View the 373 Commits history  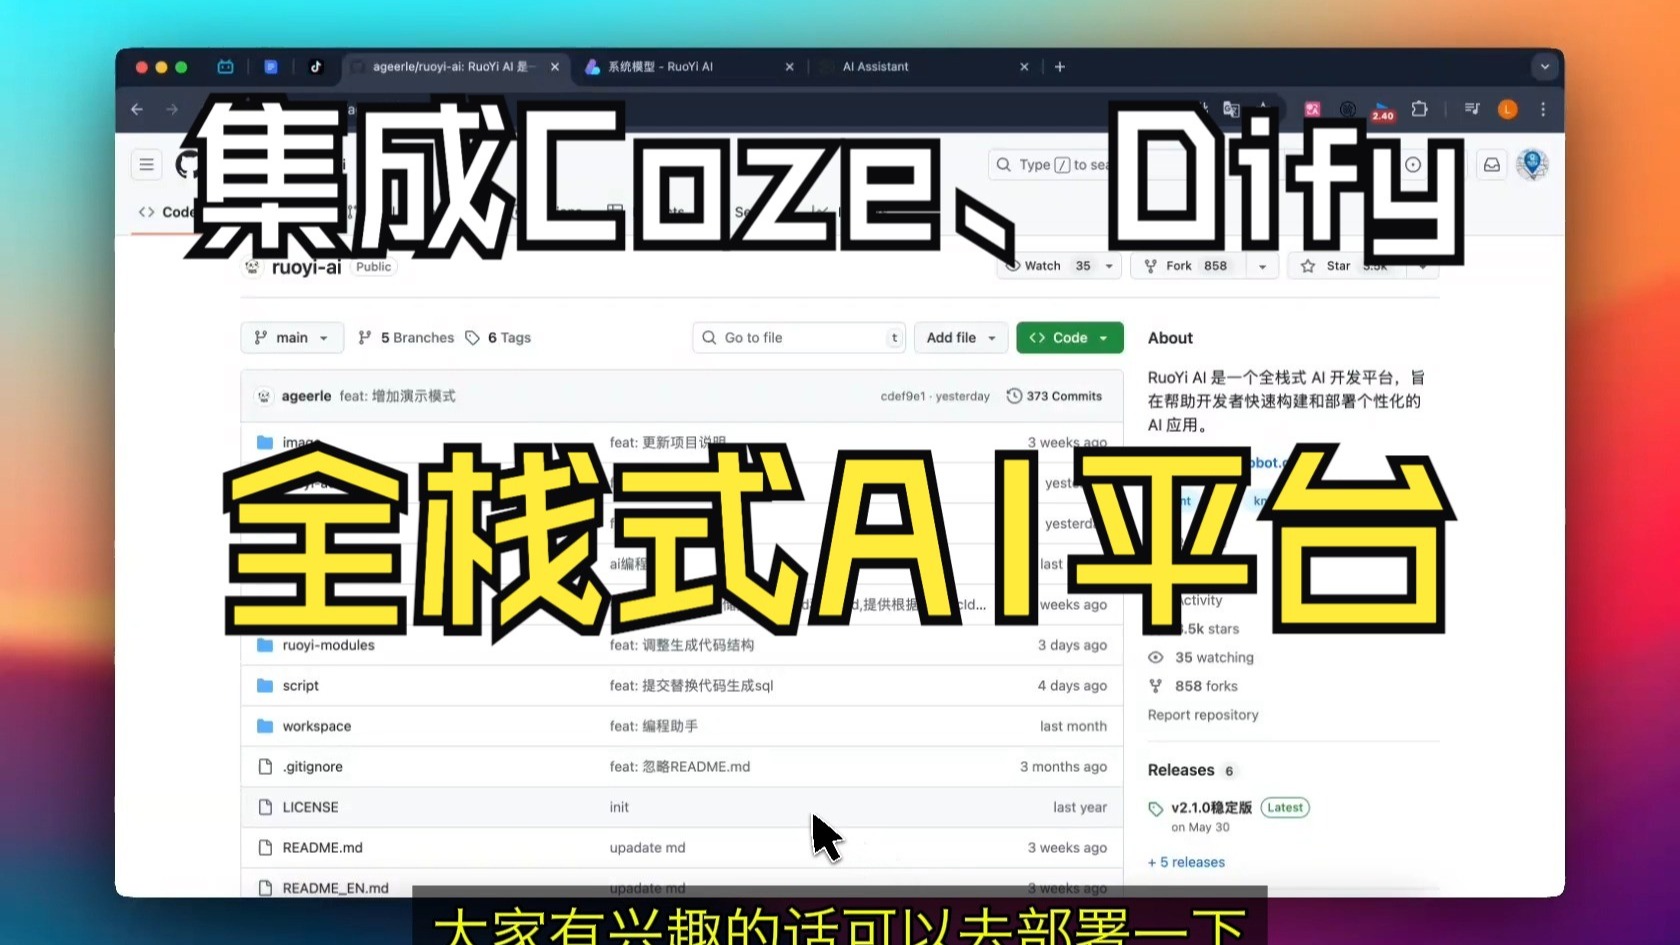click(1054, 396)
